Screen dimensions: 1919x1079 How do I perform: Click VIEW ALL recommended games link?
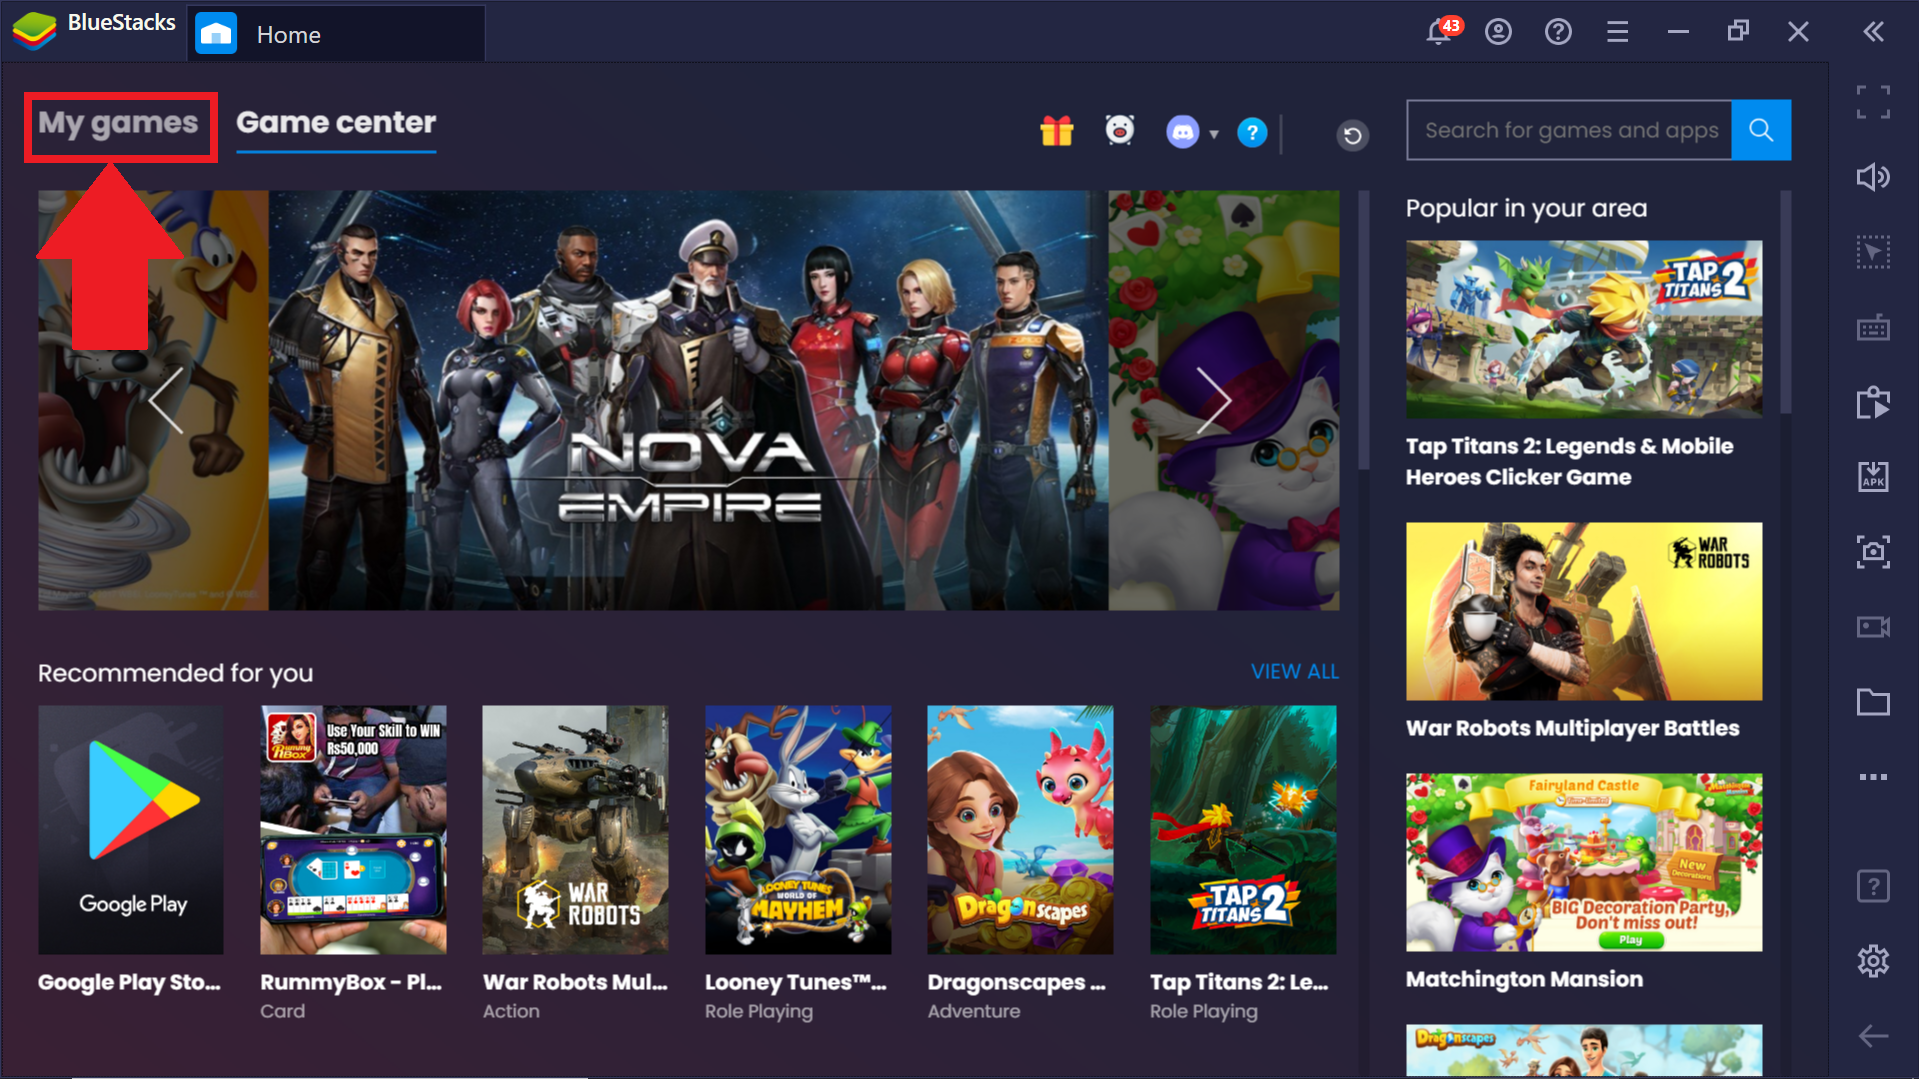pos(1294,672)
